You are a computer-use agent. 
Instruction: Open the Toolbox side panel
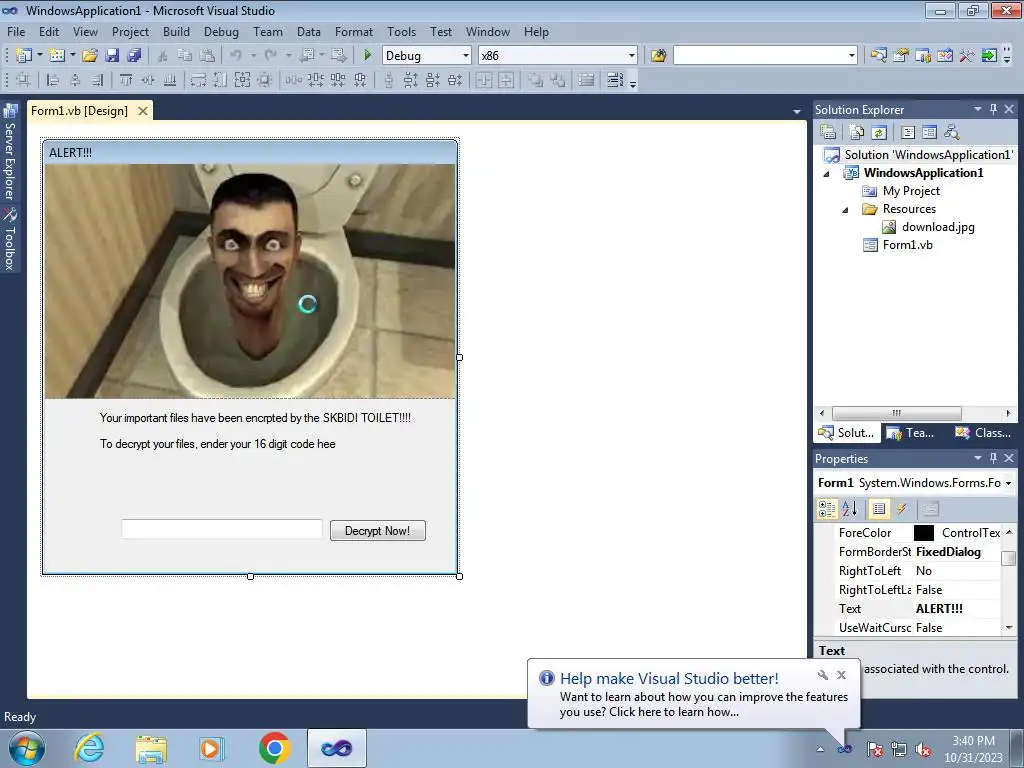click(10, 240)
